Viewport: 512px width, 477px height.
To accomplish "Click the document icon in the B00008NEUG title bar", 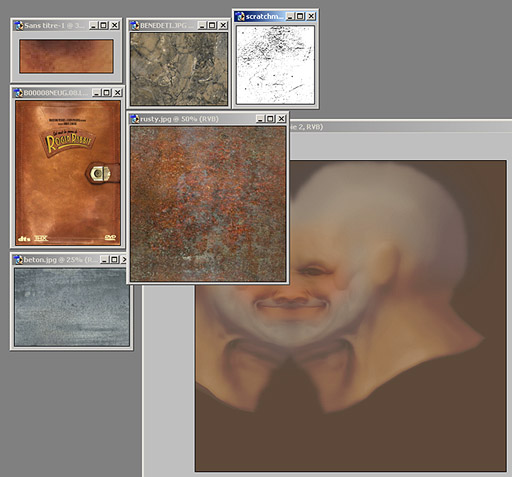I will (19, 93).
